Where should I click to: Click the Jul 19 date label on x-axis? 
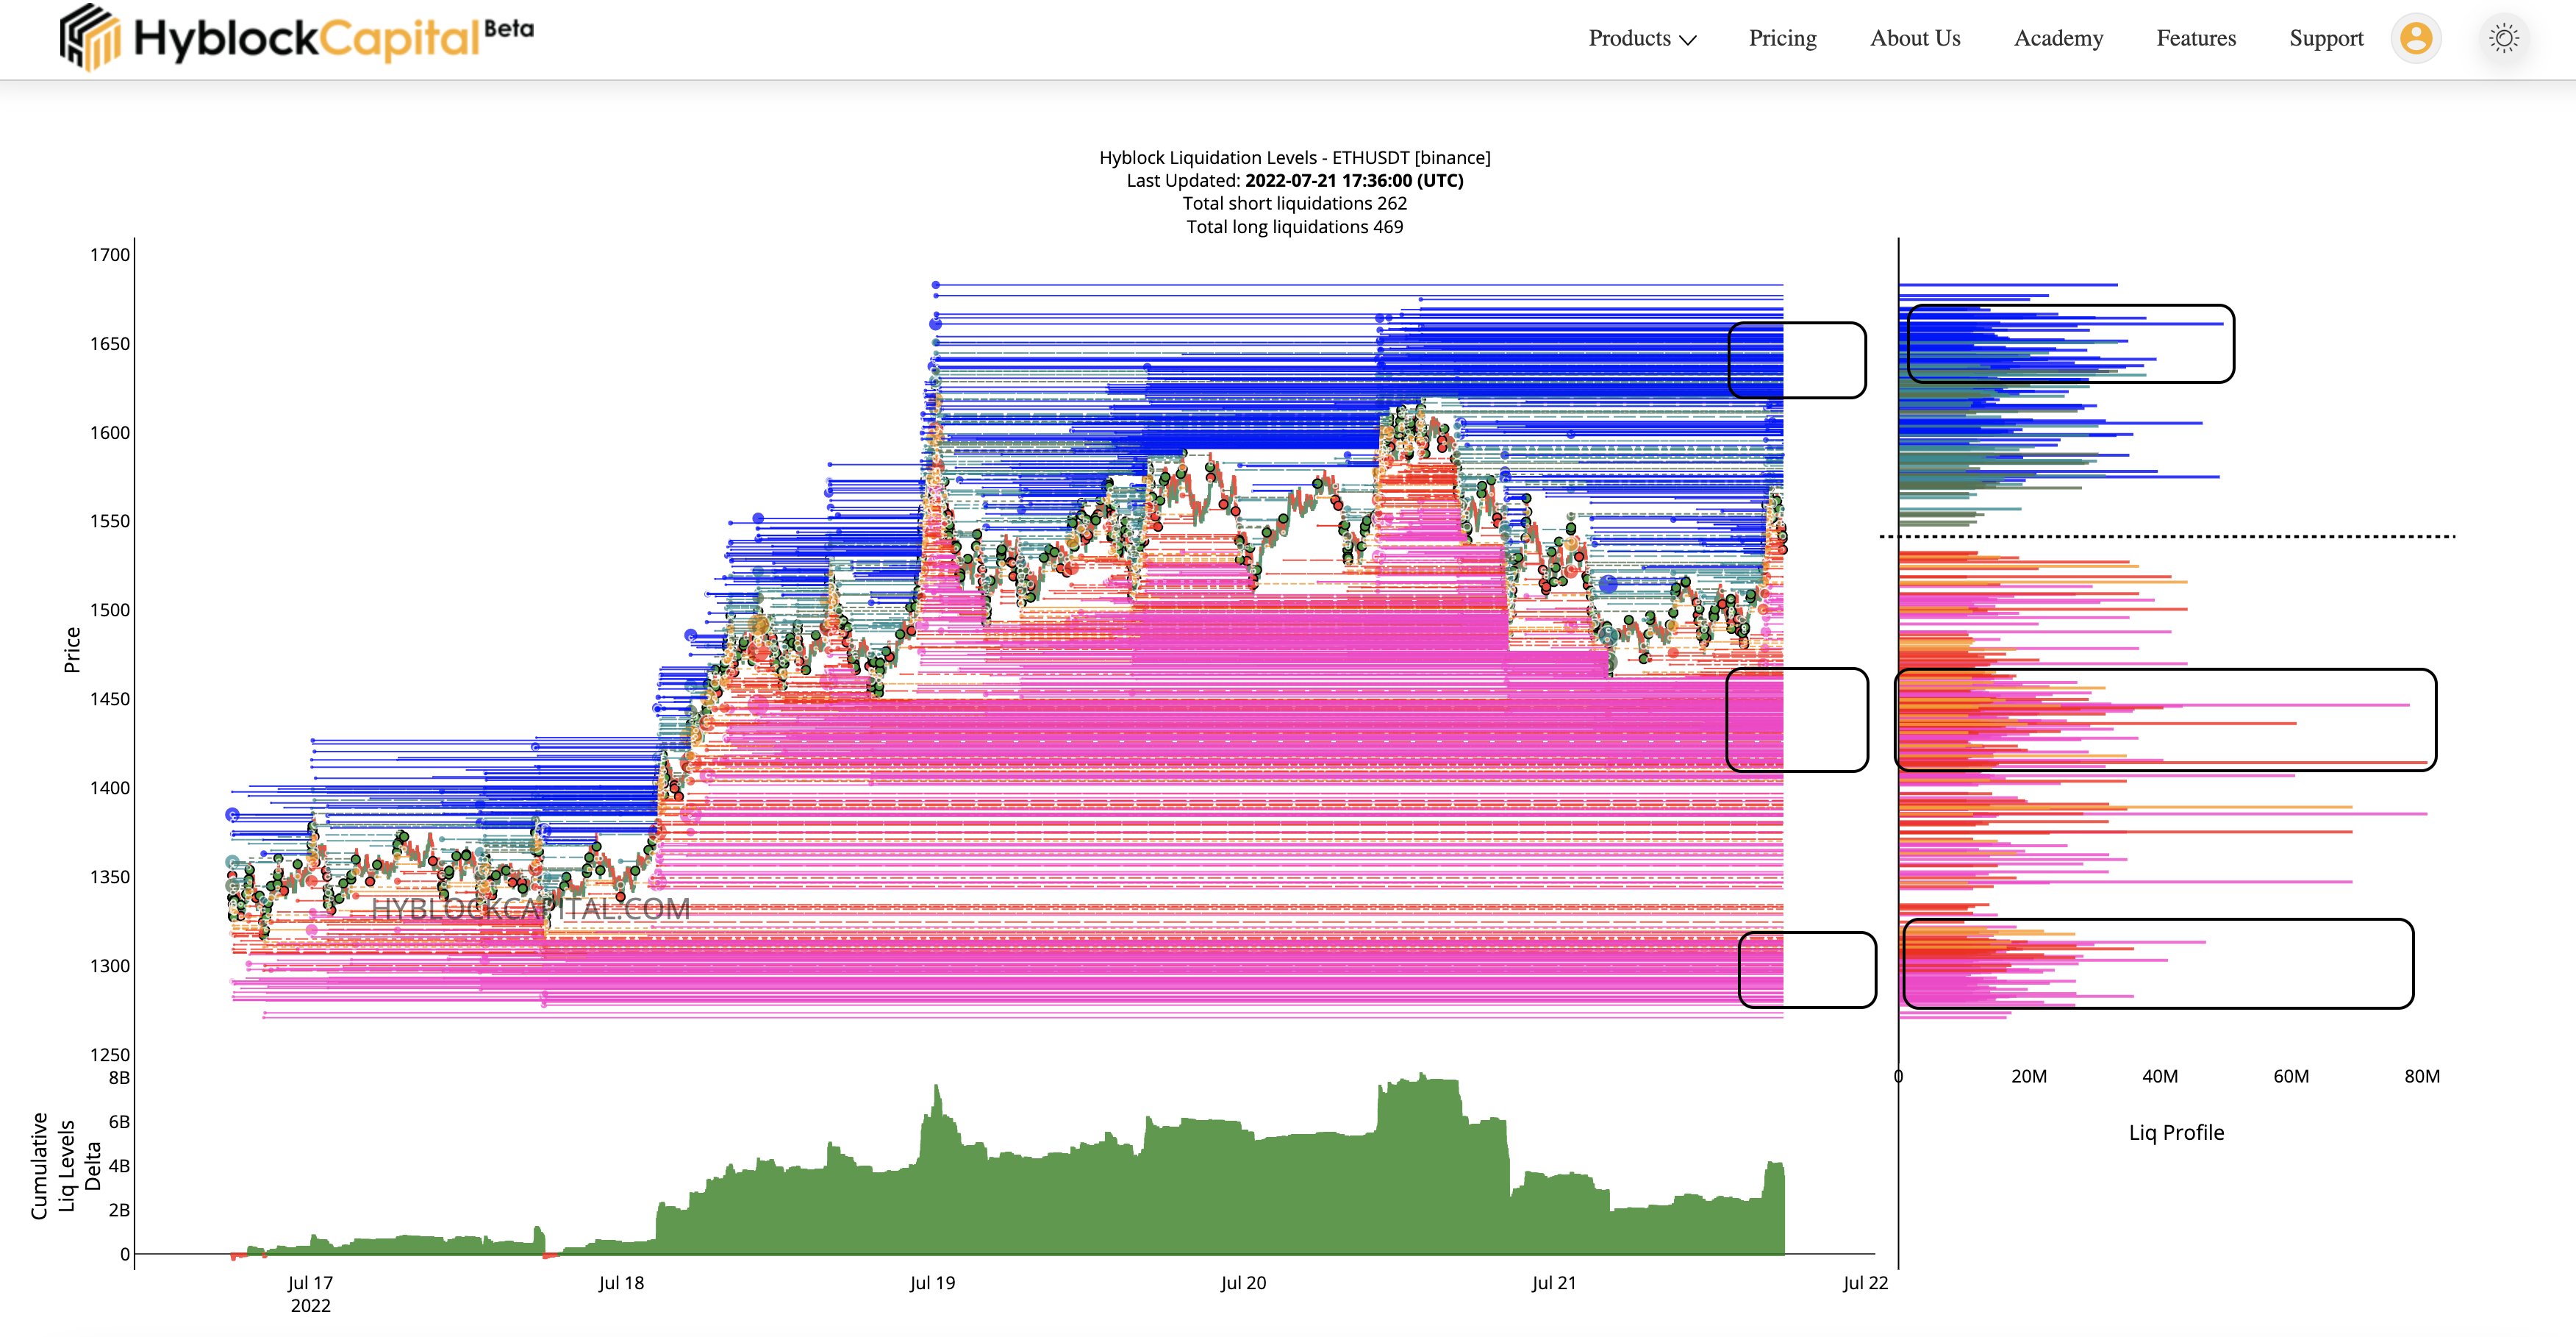[932, 1282]
